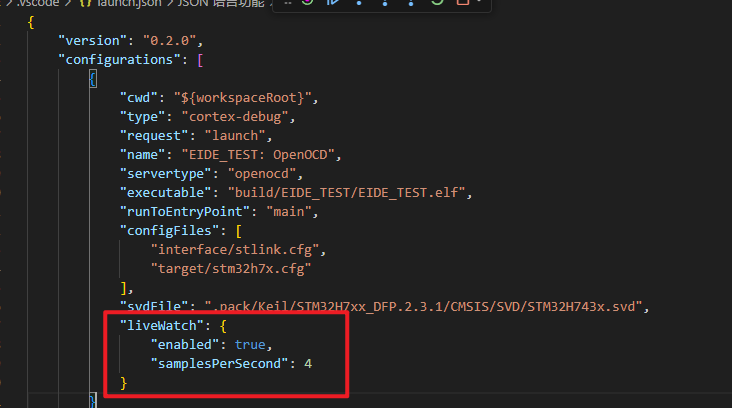The width and height of the screenshot is (732, 408).
Task: Click the "target/stm32h7x.cfg" entry
Action: coord(231,269)
